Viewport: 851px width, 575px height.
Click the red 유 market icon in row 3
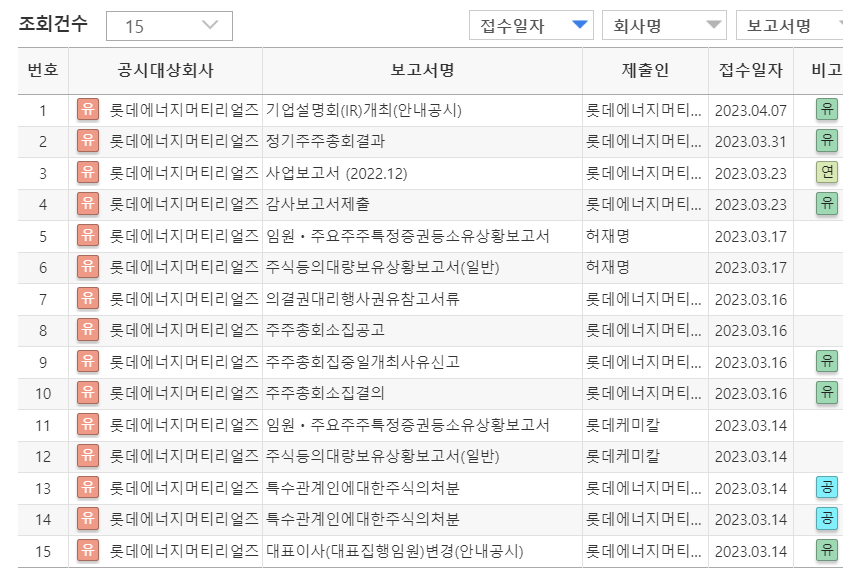click(87, 173)
